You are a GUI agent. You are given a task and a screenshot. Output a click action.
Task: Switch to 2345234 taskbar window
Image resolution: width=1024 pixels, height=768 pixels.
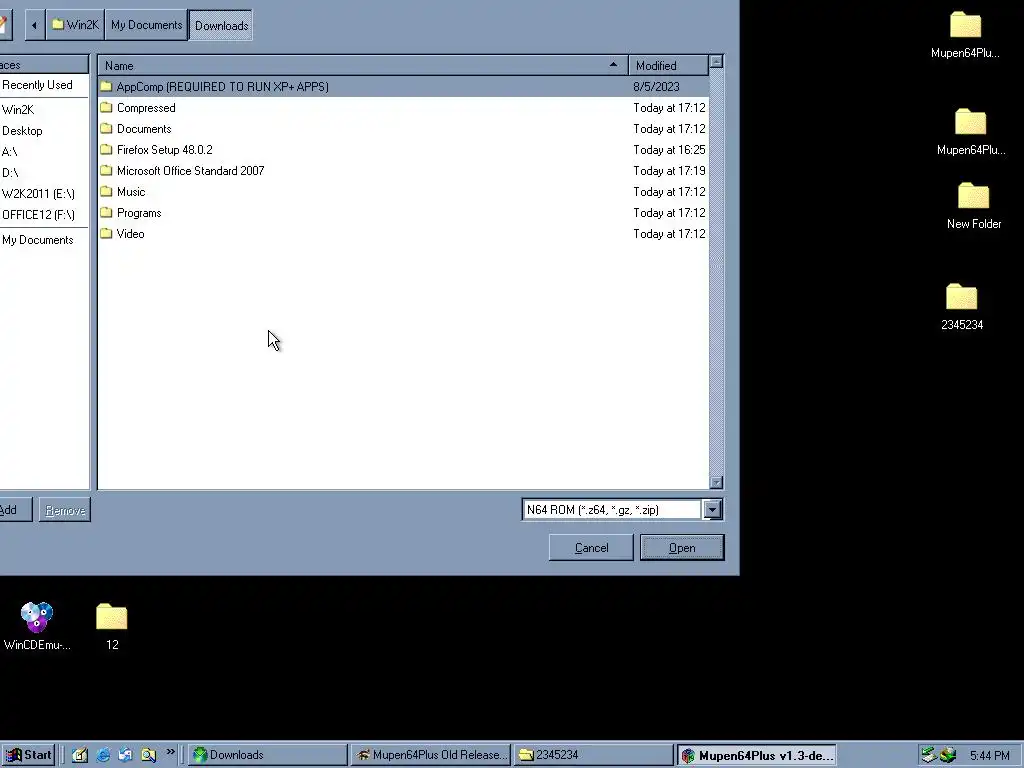coord(593,755)
